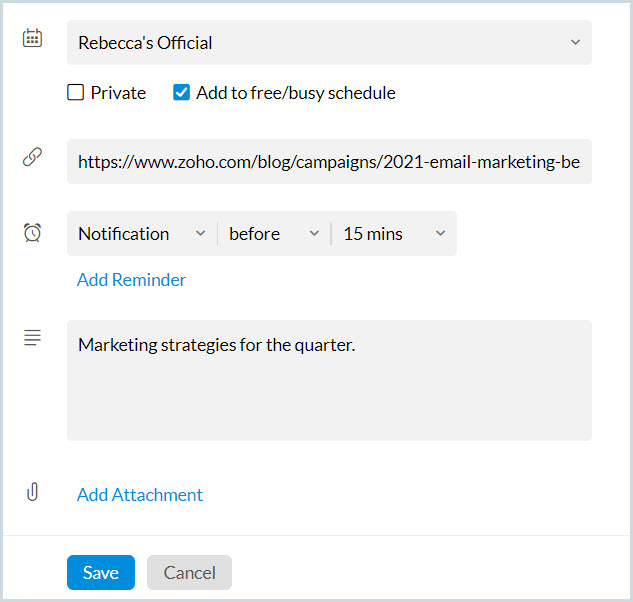
Task: Focus the zoho.com URL input field
Action: tap(329, 162)
